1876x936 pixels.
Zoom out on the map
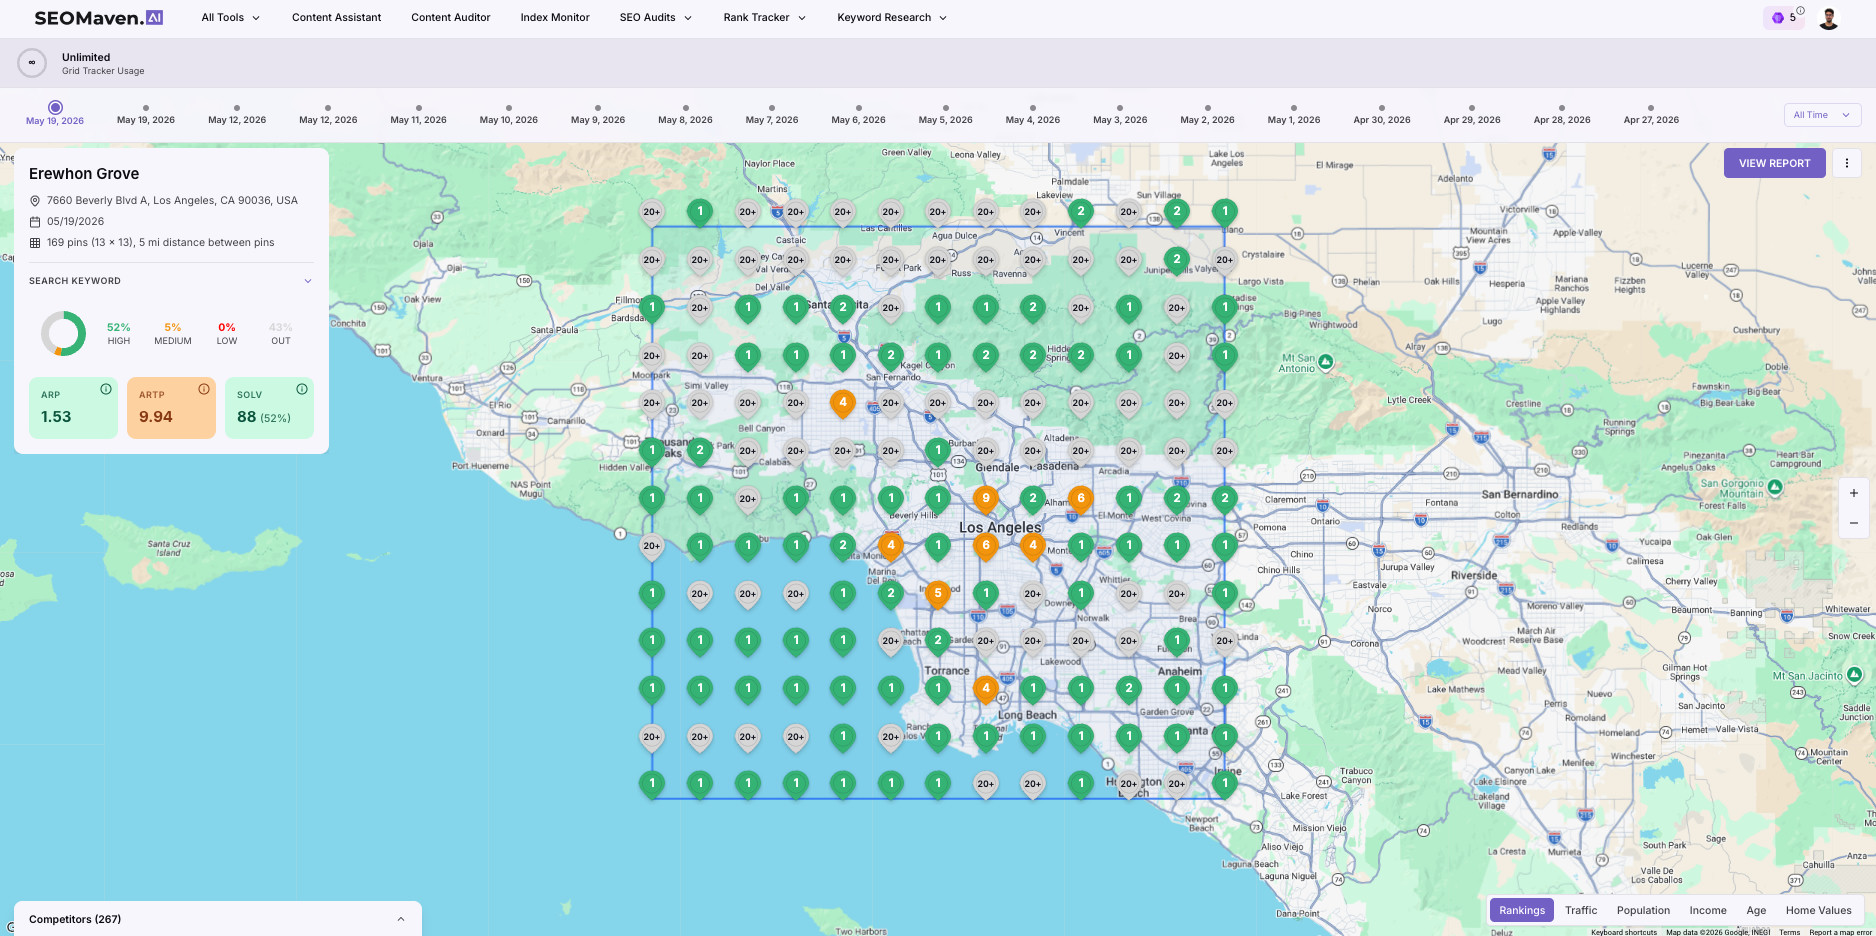(x=1853, y=523)
